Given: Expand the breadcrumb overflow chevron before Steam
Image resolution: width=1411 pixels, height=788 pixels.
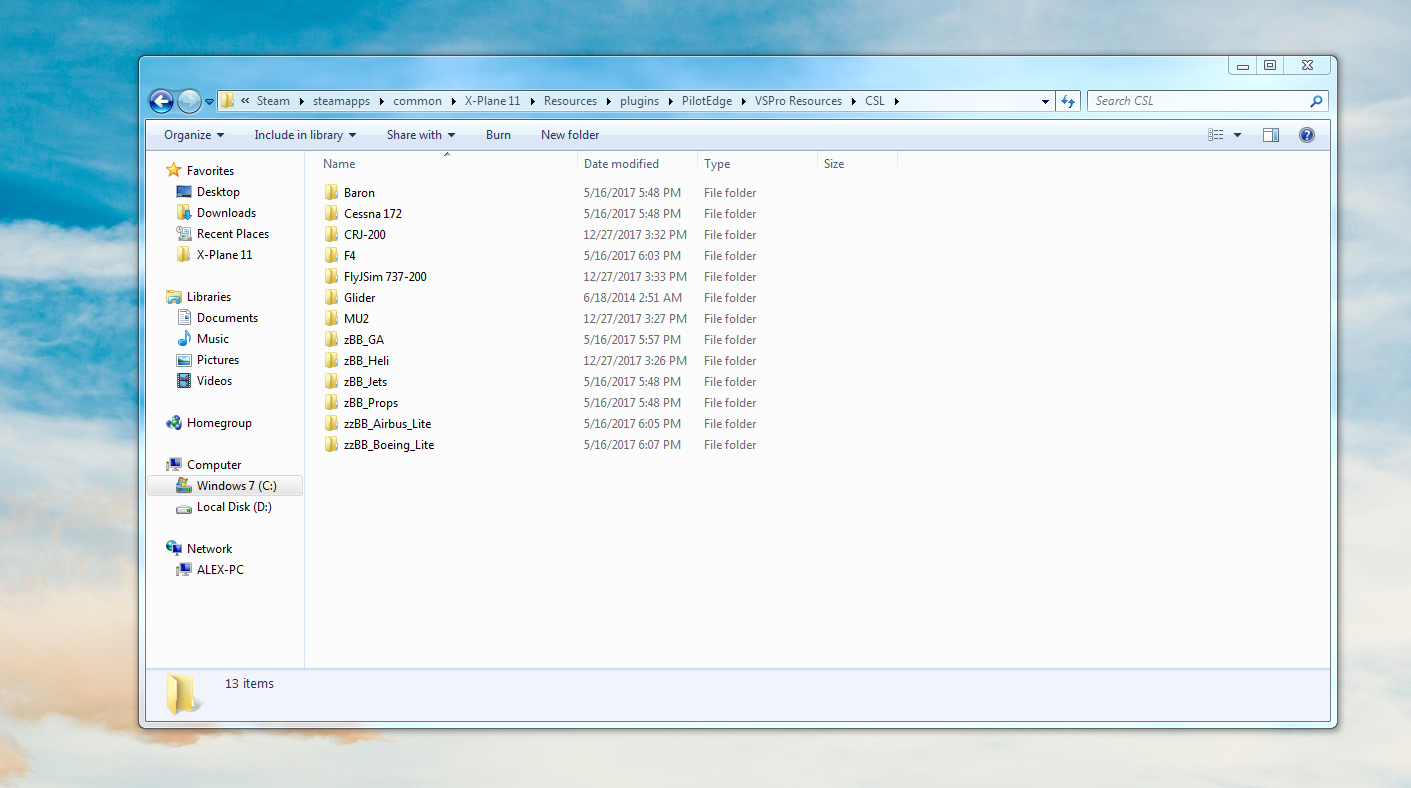Looking at the screenshot, I should (245, 101).
